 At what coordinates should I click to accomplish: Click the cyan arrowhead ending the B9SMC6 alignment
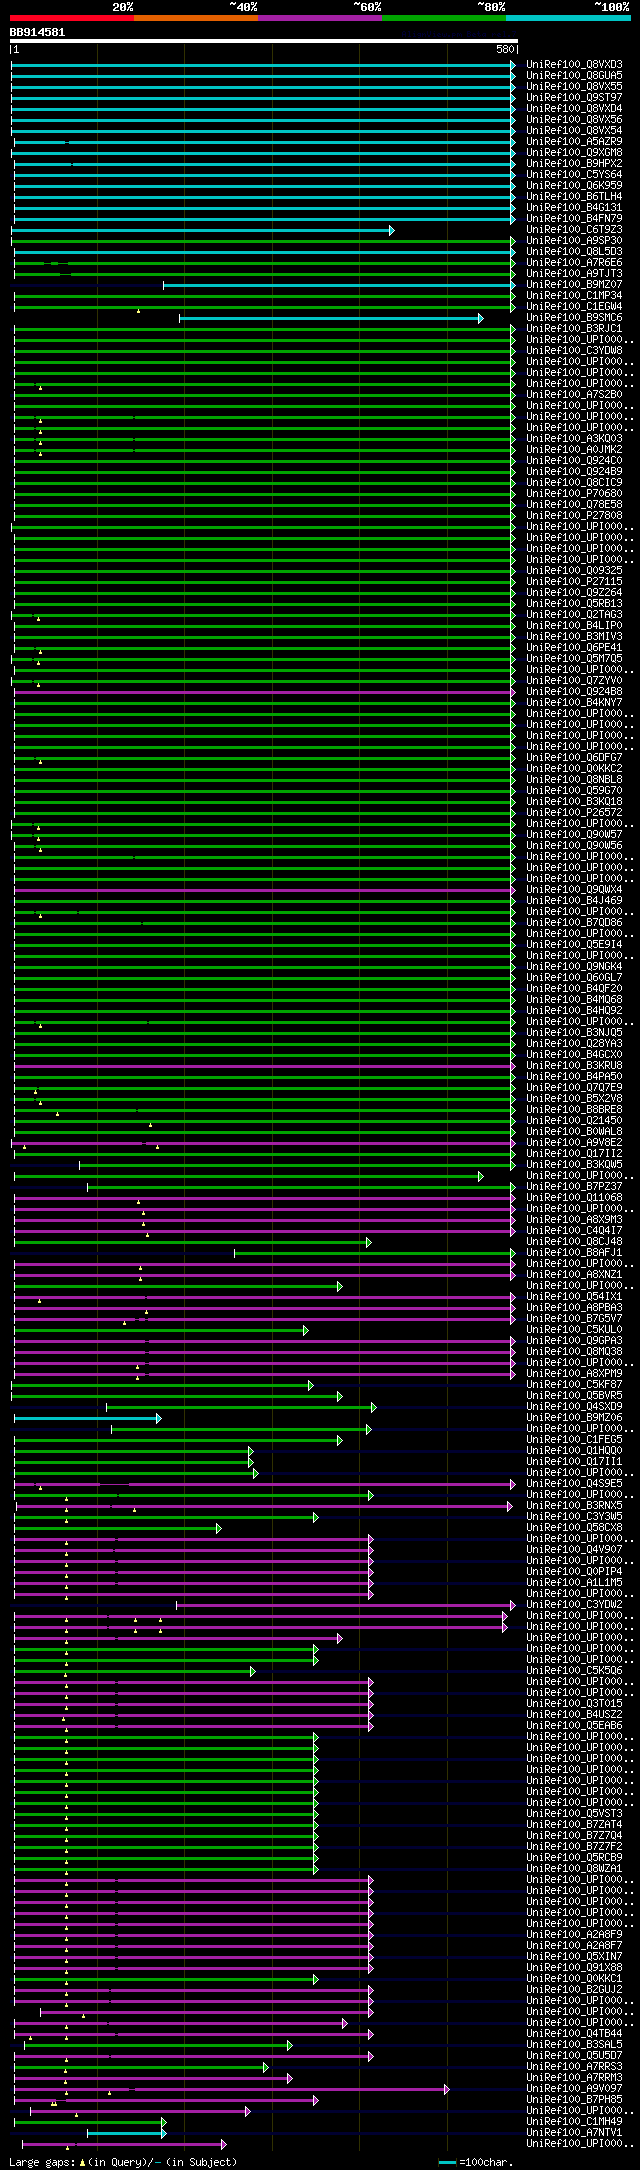click(x=480, y=318)
